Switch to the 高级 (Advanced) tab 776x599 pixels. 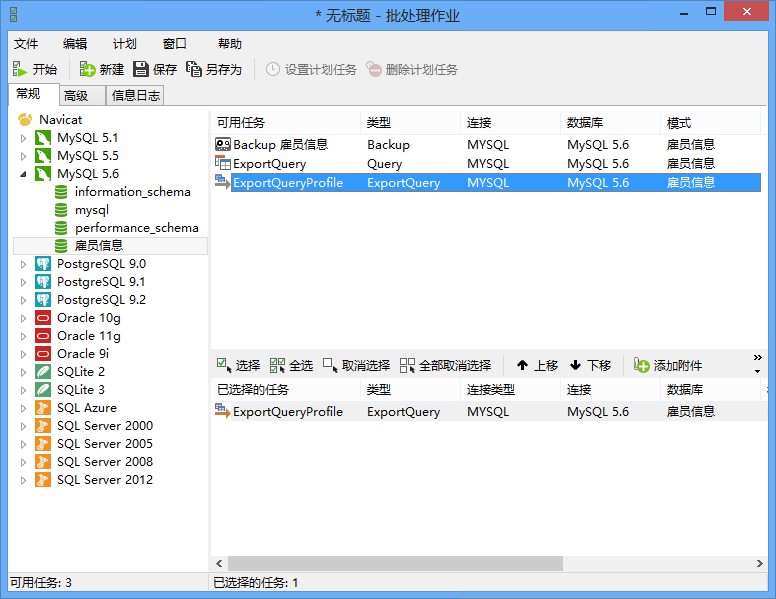pyautogui.click(x=82, y=96)
